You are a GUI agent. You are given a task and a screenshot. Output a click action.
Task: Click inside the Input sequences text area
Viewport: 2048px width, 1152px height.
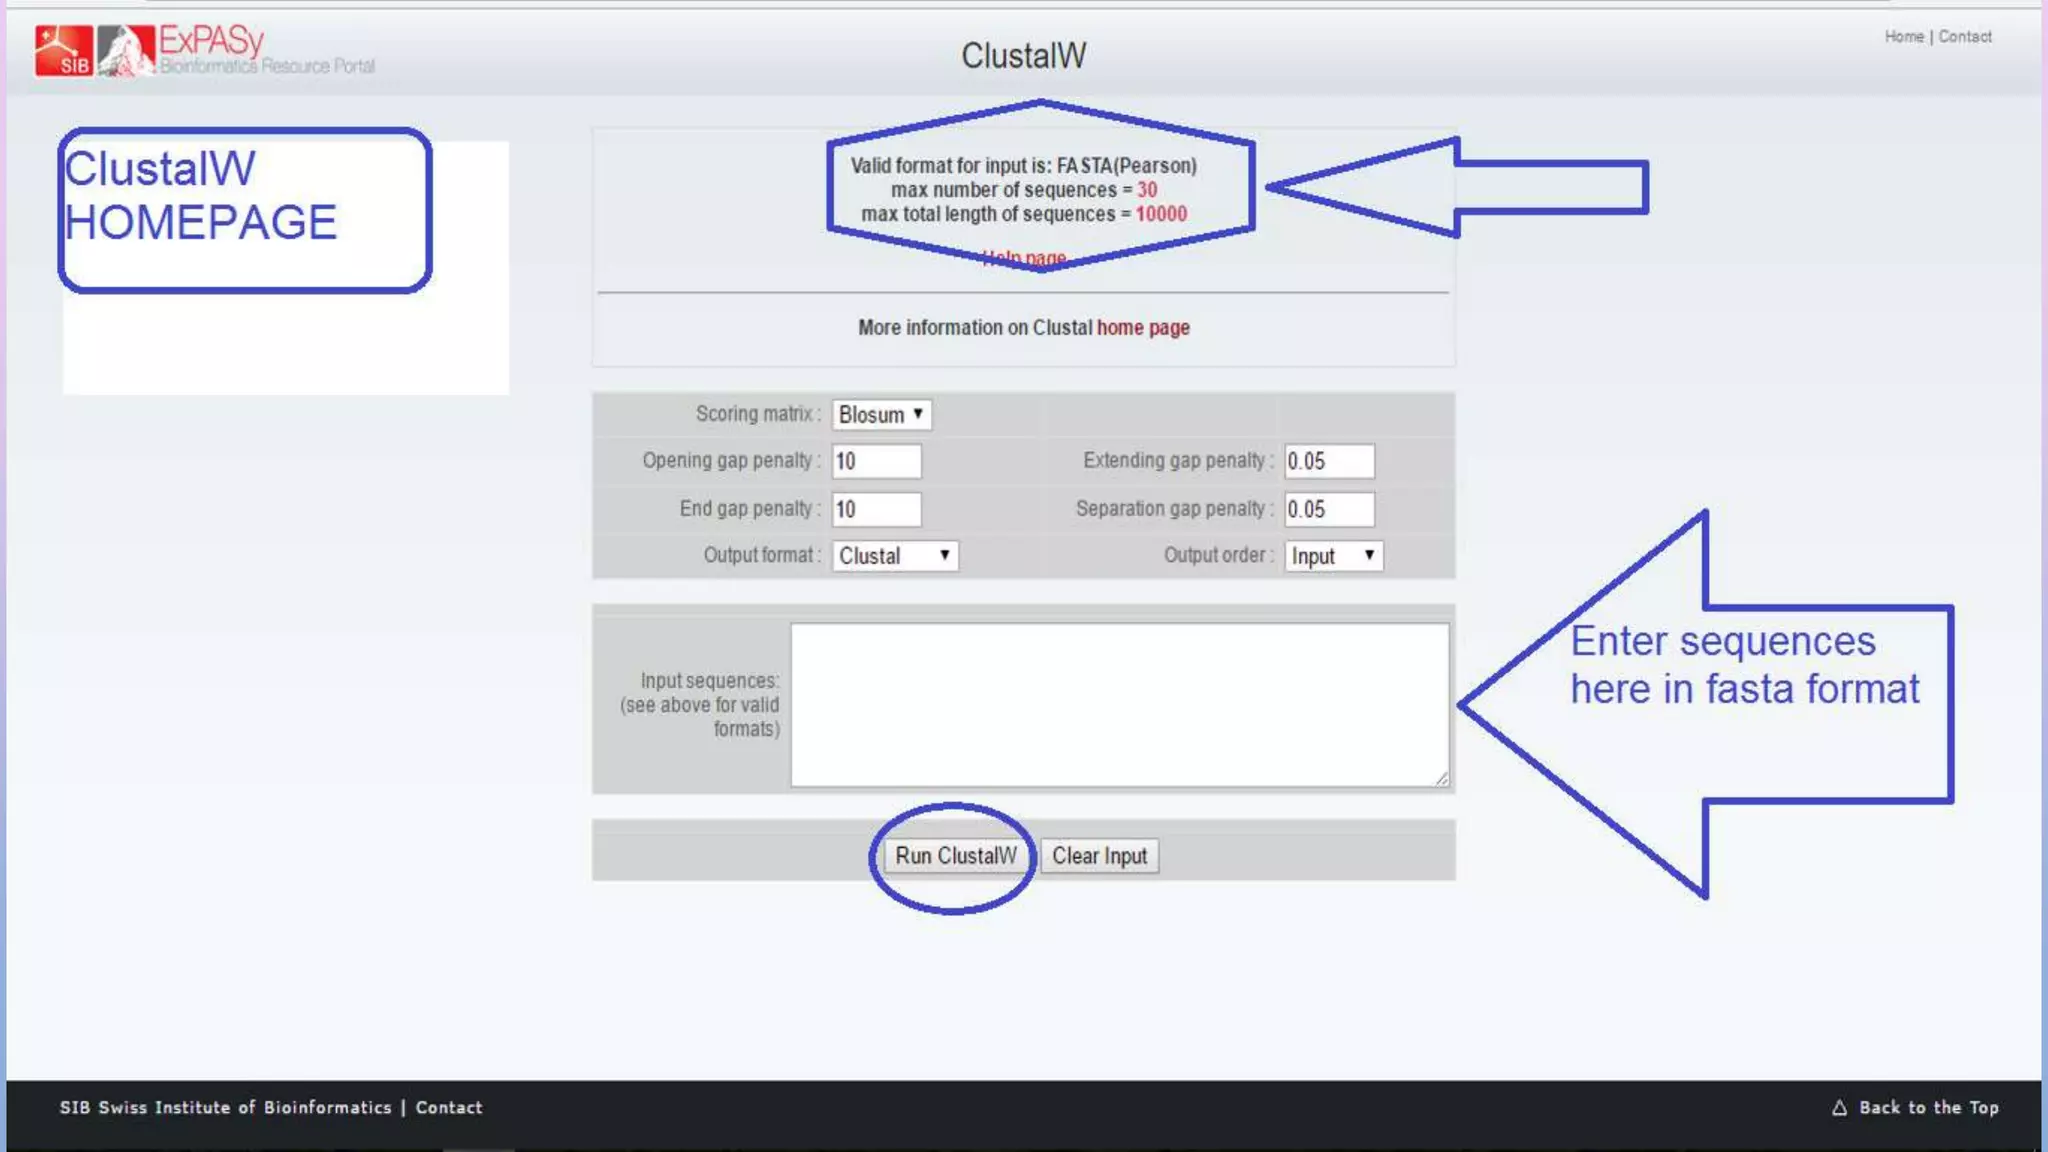click(x=1118, y=704)
